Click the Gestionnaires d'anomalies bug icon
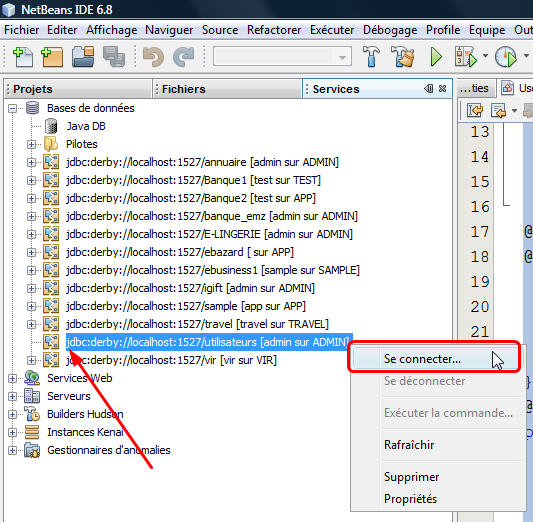 point(32,450)
